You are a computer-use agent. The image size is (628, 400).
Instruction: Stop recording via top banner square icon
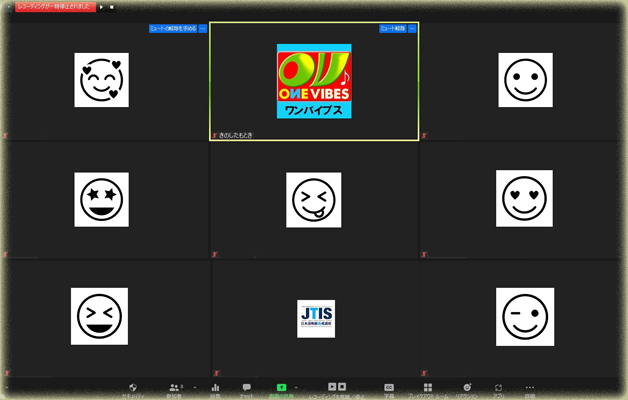pos(112,7)
